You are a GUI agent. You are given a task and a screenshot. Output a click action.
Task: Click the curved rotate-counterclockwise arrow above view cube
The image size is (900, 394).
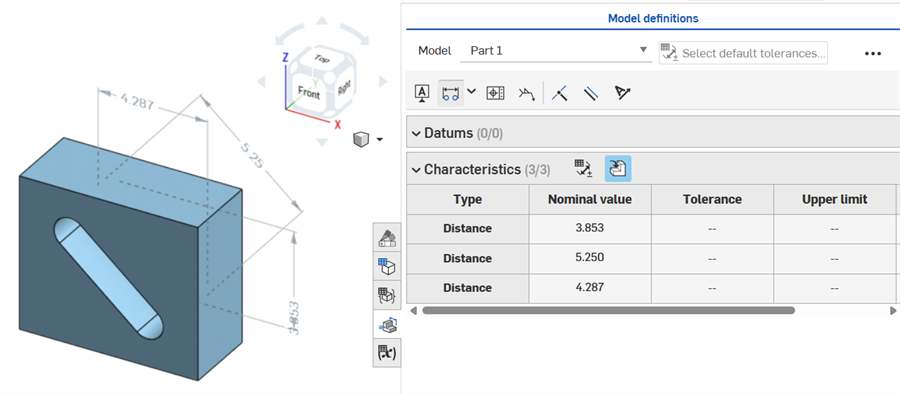[289, 34]
